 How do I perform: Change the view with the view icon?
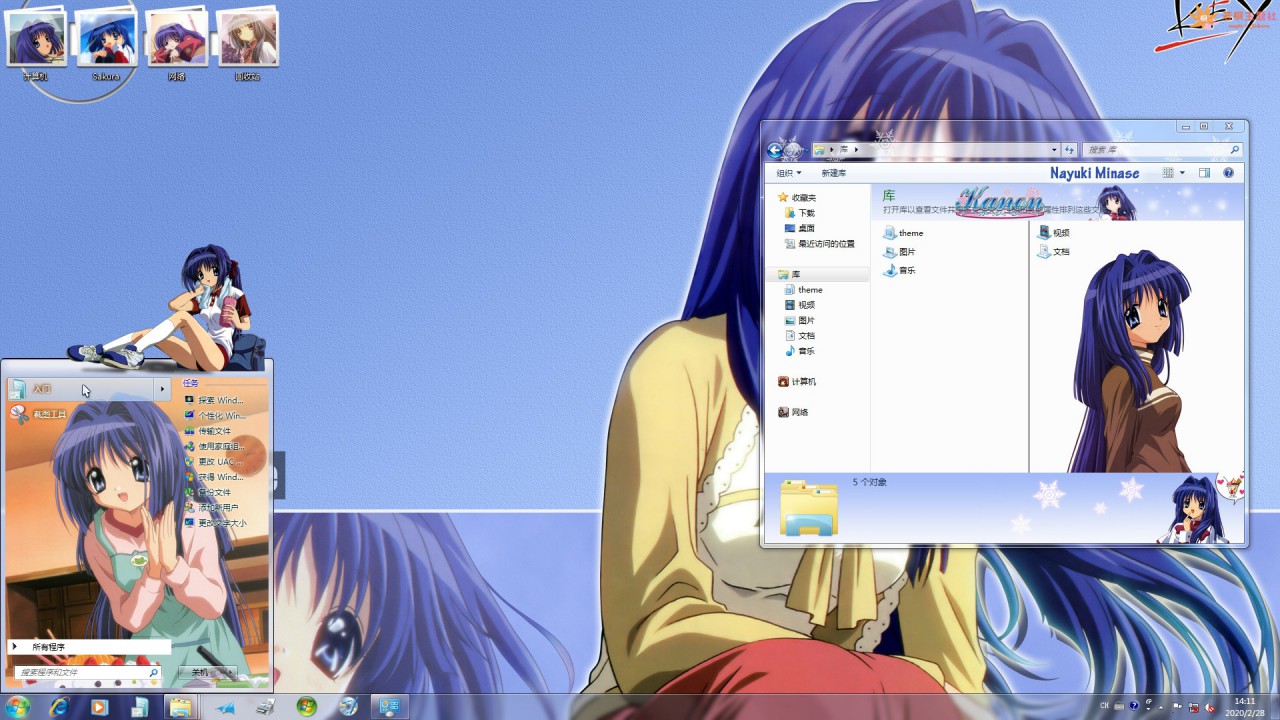(1168, 173)
